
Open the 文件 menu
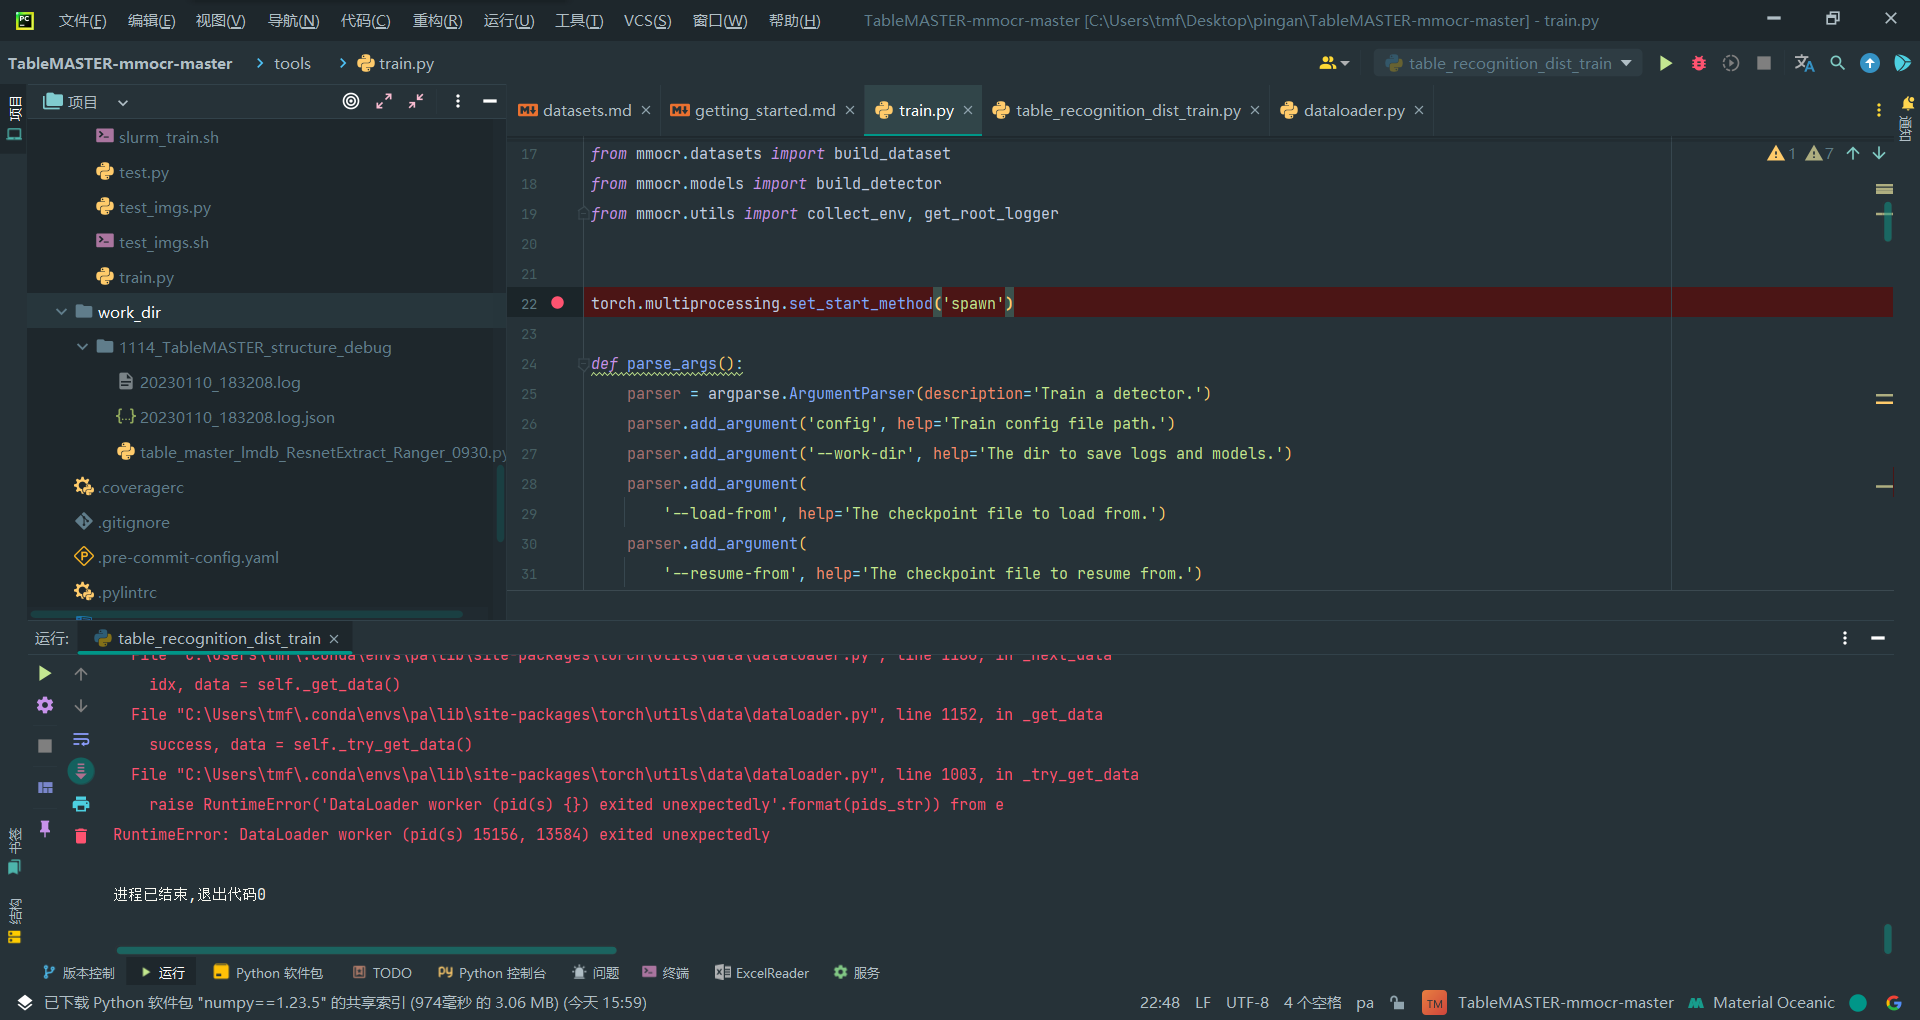(x=82, y=20)
